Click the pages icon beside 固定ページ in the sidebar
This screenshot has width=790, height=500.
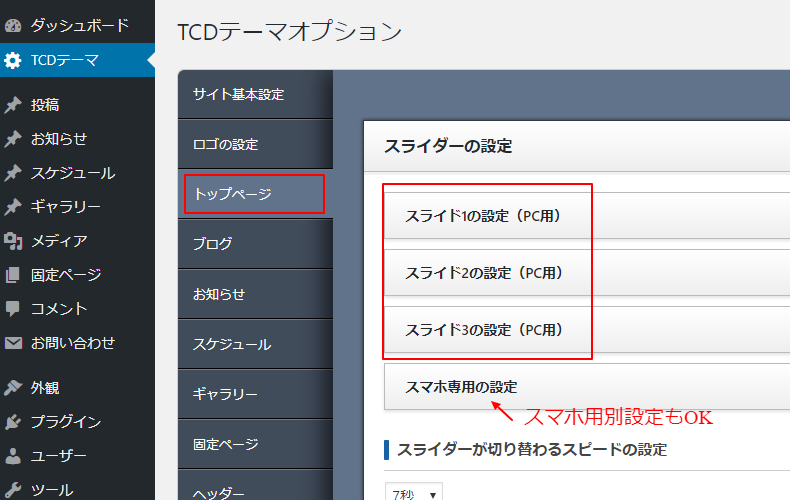point(13,275)
